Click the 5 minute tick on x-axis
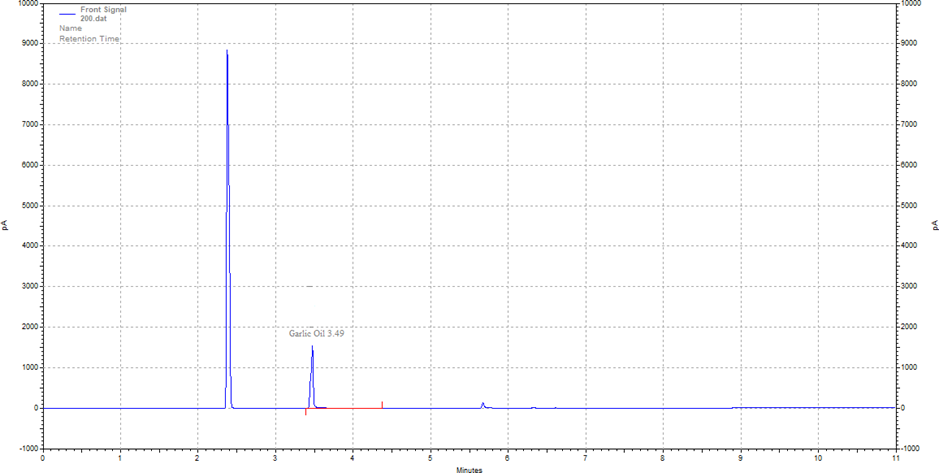Image resolution: width=939 pixels, height=473 pixels. click(430, 458)
